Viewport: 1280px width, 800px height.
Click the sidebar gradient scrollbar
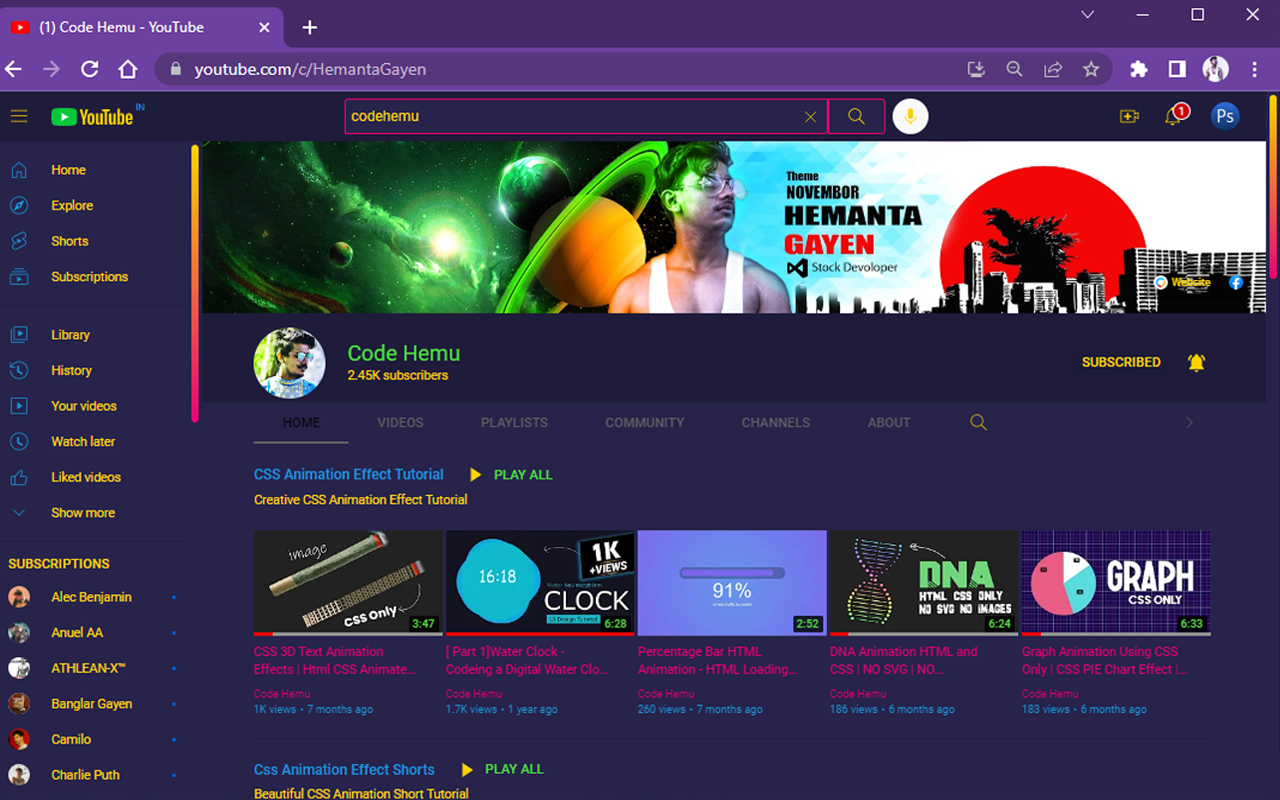coord(194,283)
